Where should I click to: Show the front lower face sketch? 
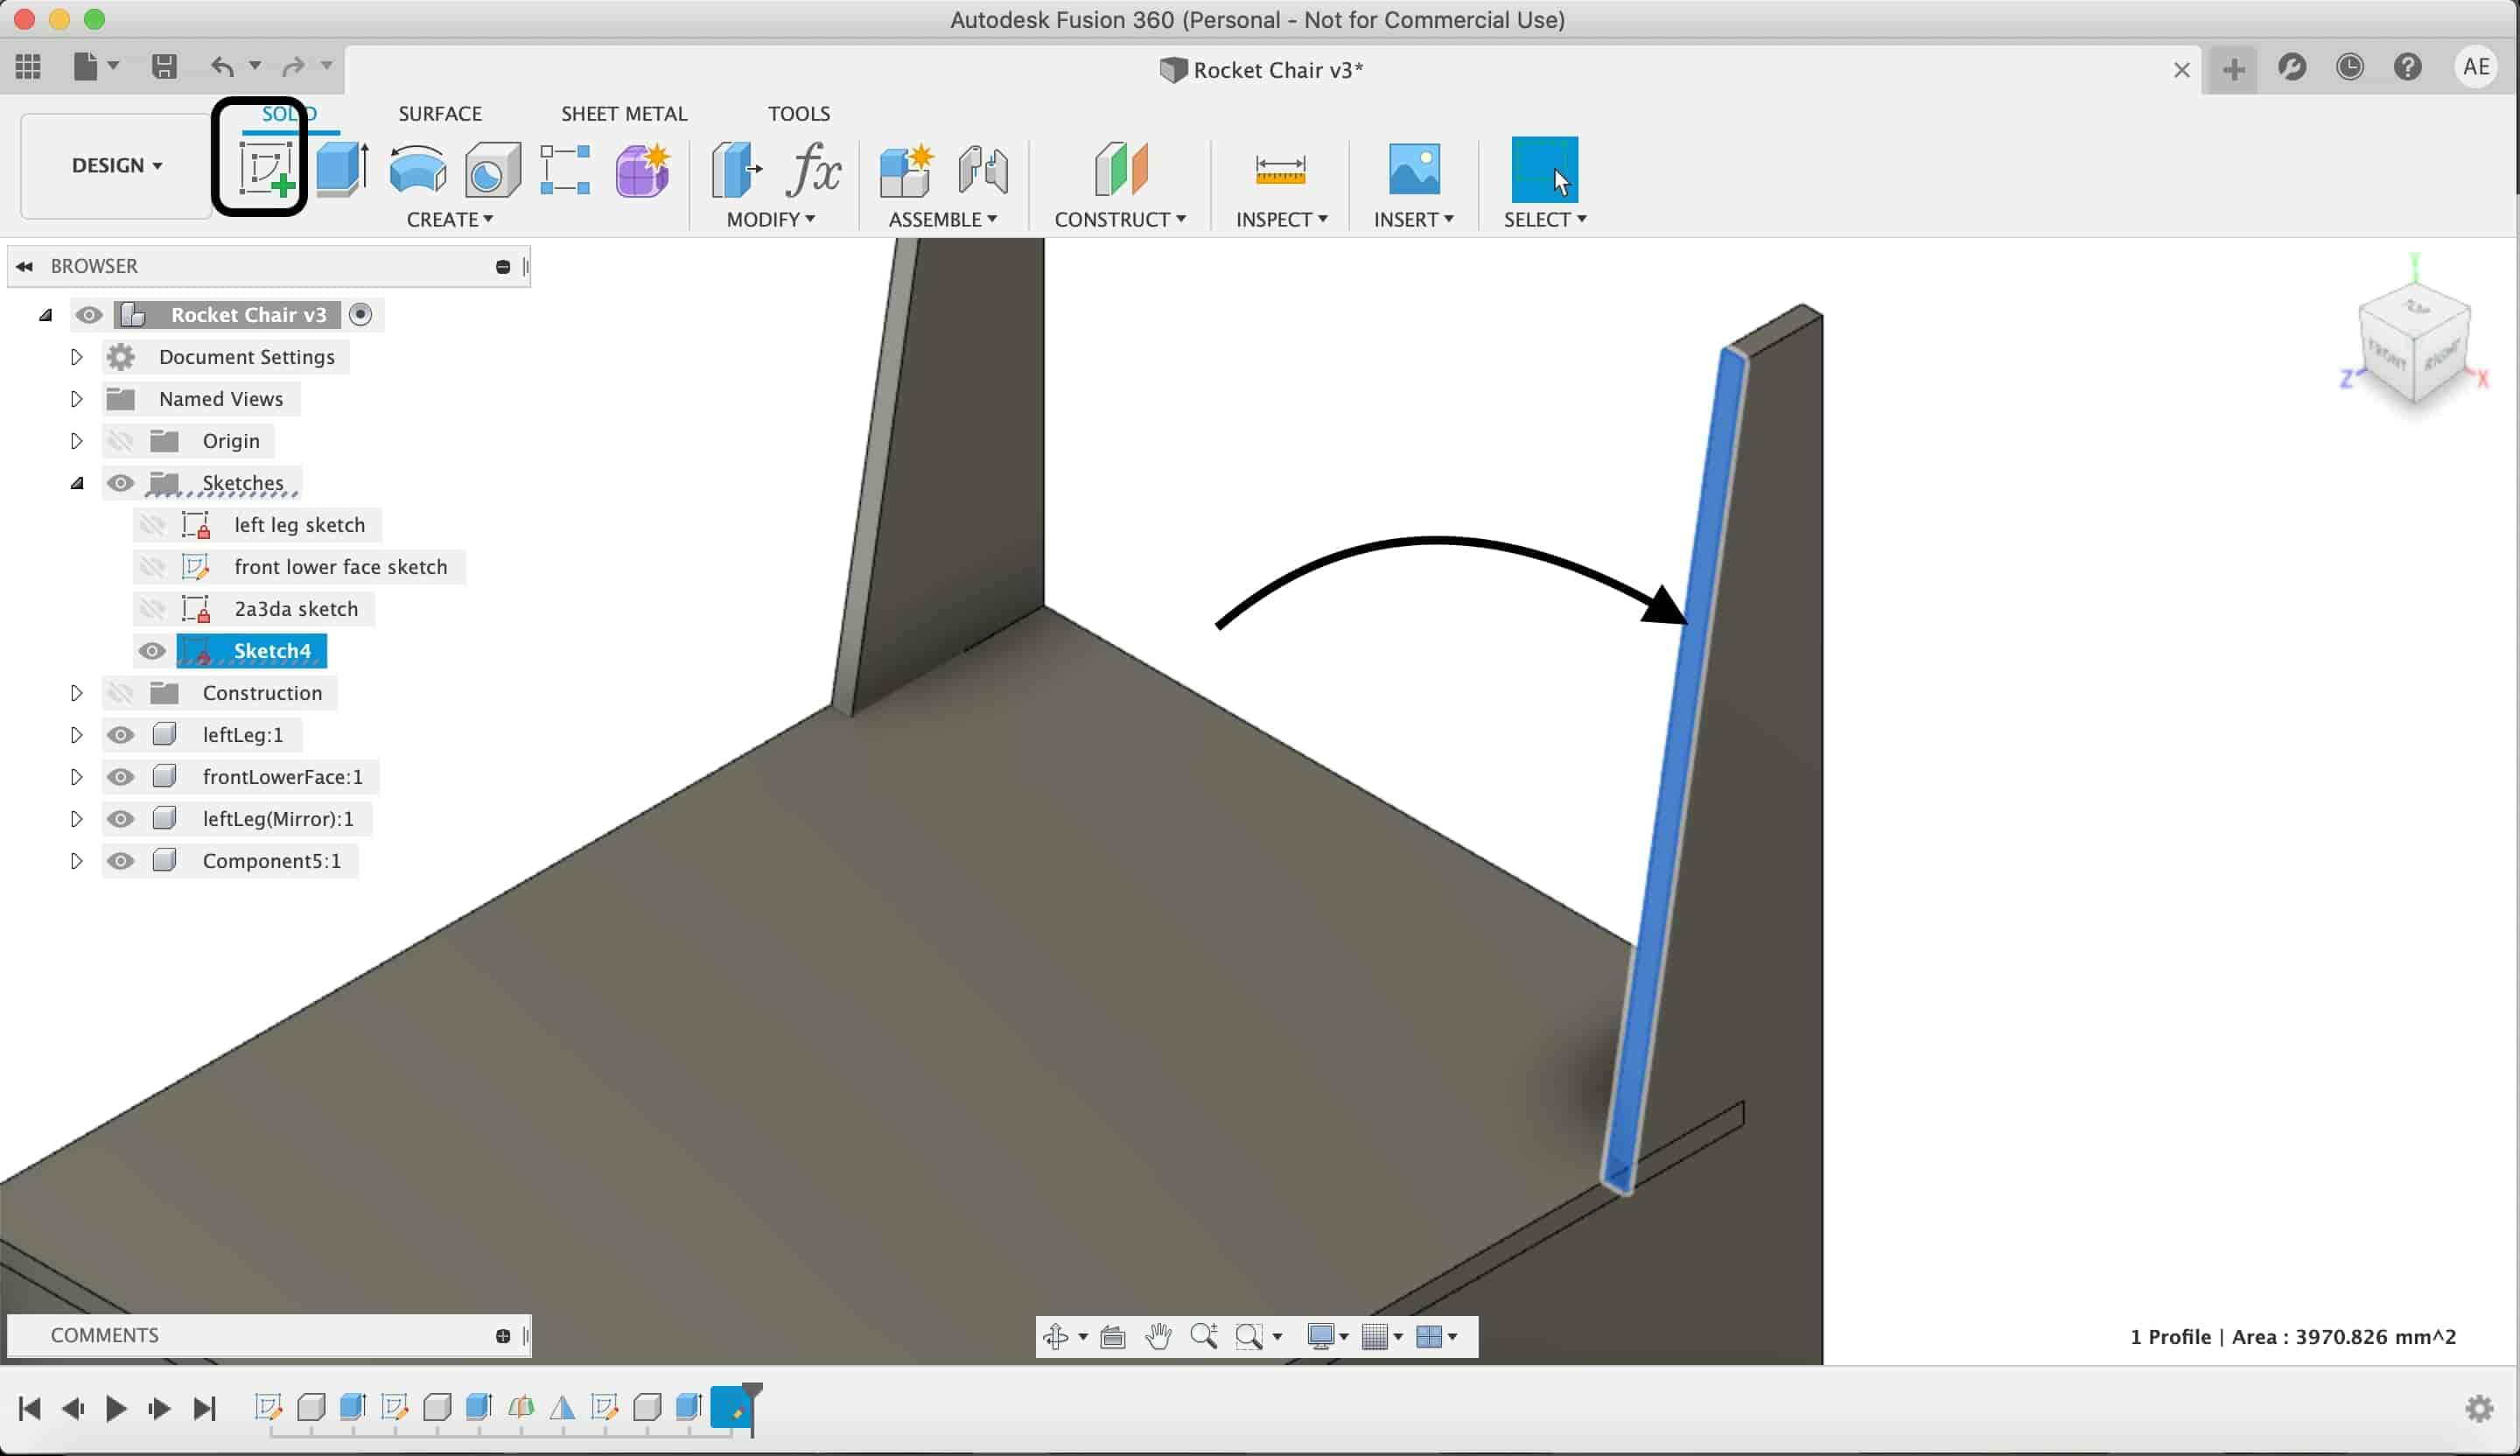coord(152,567)
